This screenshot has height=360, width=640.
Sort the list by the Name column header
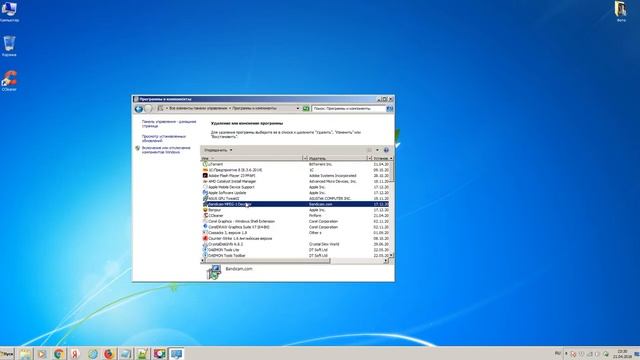point(251,158)
